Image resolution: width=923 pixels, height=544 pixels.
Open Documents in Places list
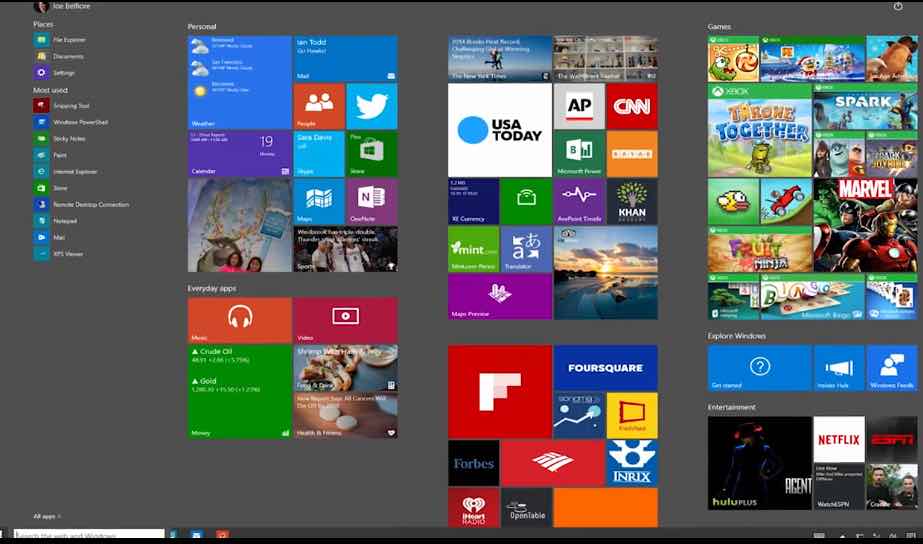pyautogui.click(x=59, y=57)
